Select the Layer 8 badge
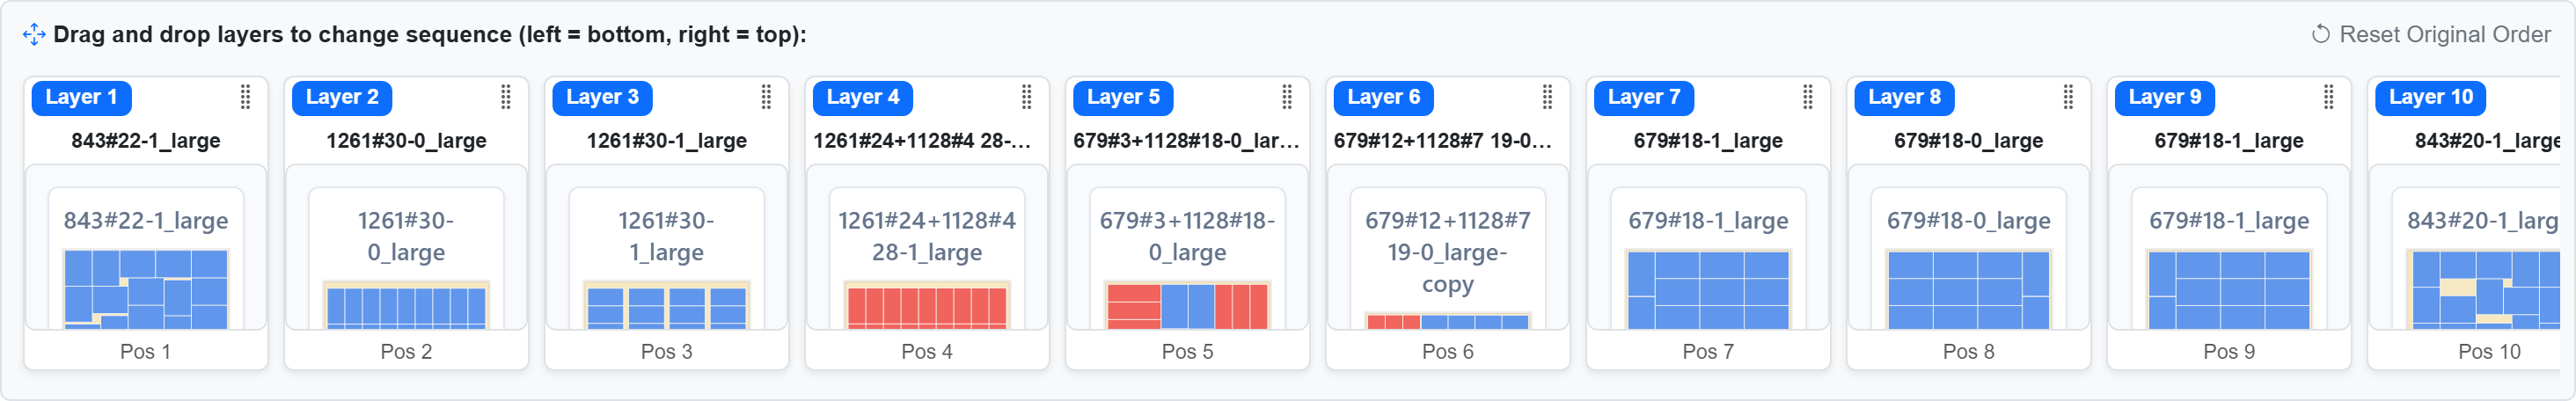Screen dimensions: 2576x401 point(1905,97)
